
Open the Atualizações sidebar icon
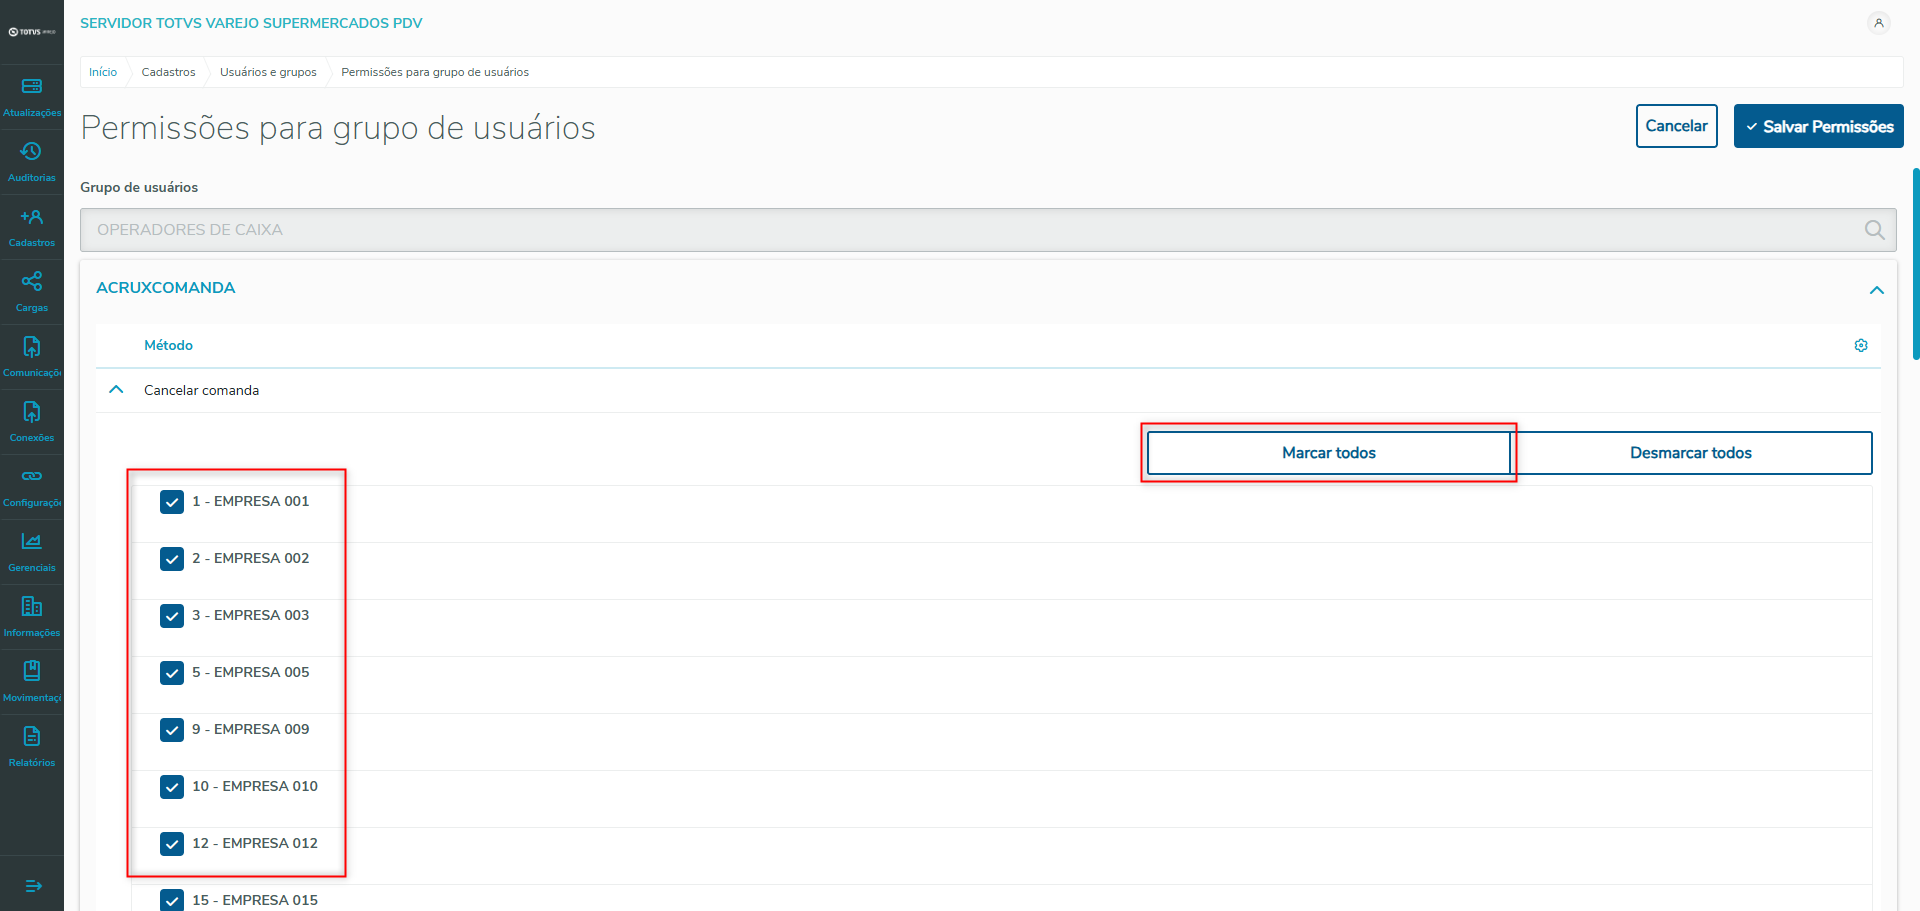(32, 87)
